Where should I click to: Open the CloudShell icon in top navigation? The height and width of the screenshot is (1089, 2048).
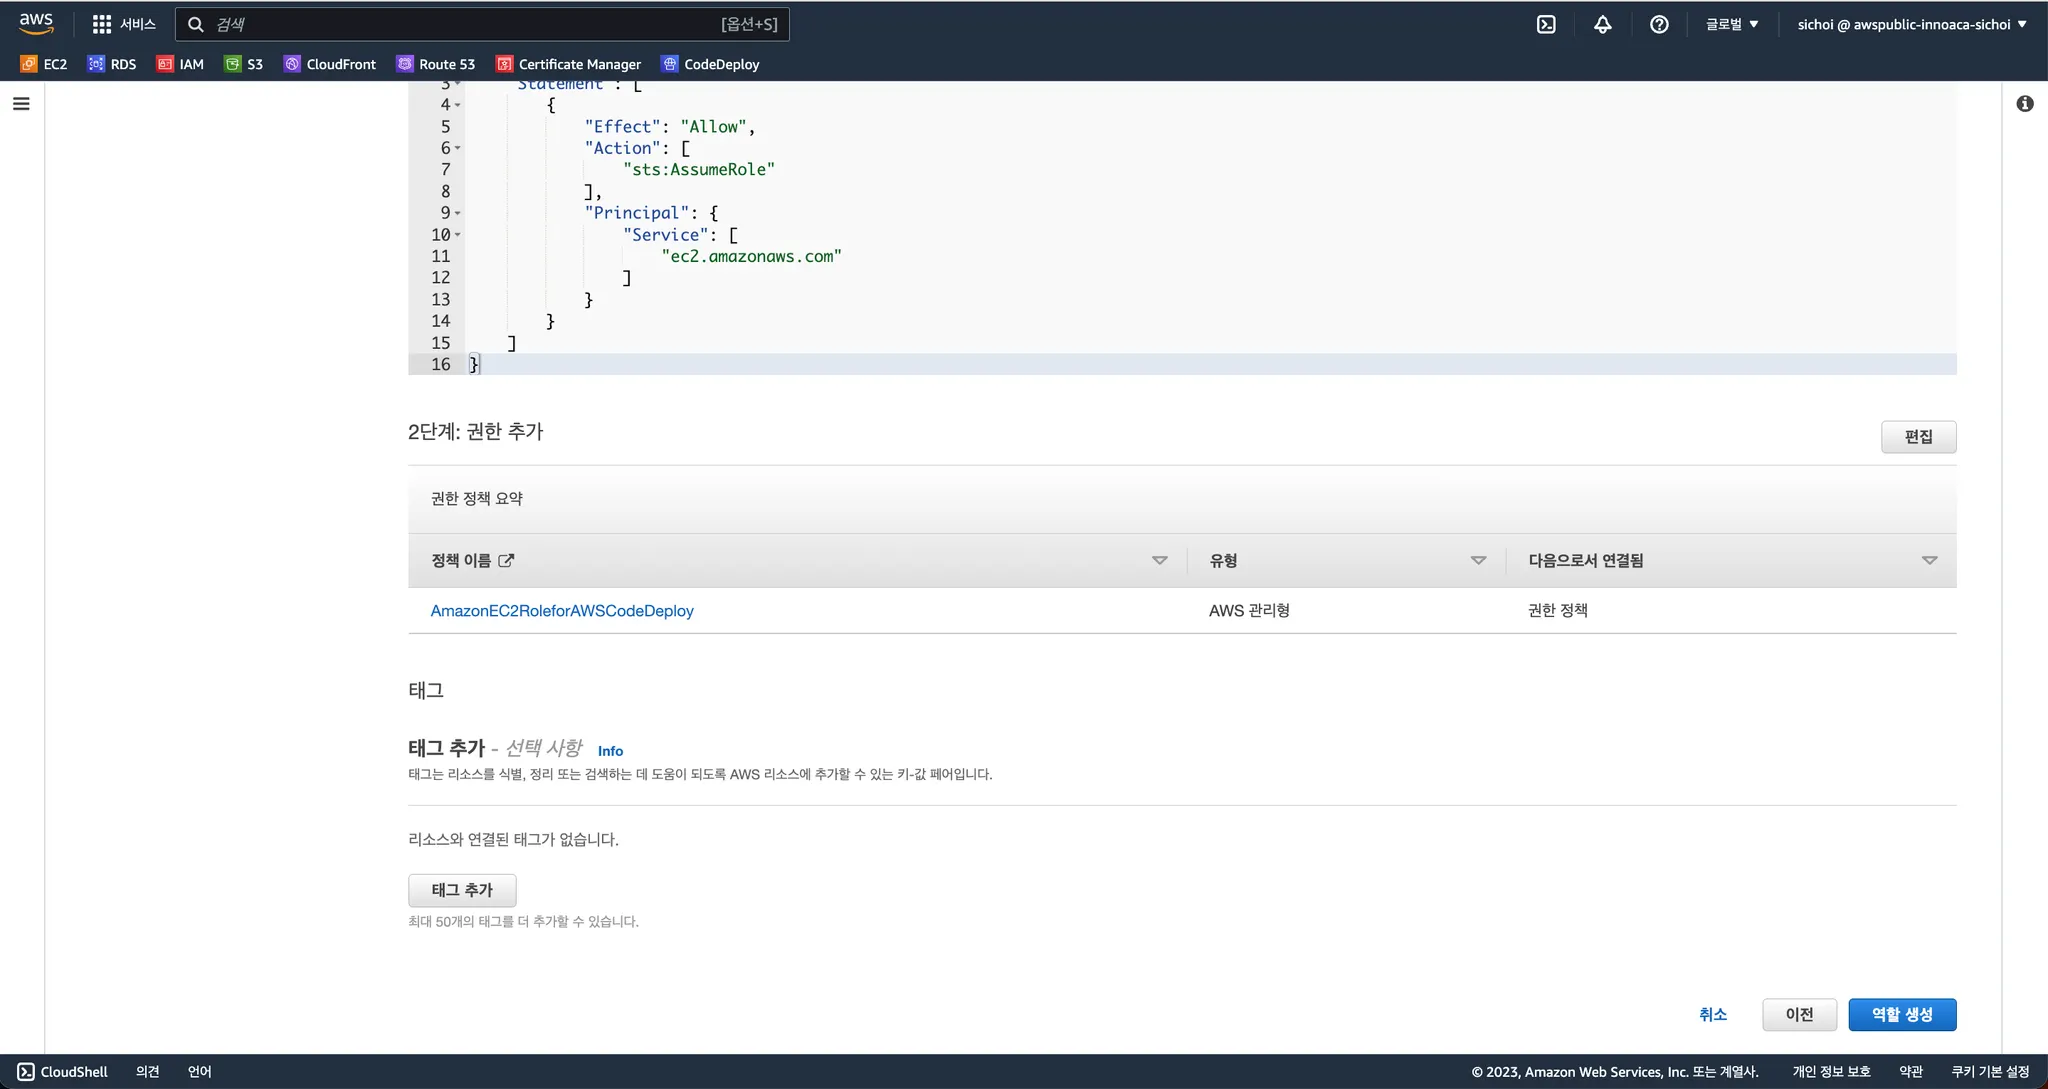pyautogui.click(x=1546, y=24)
